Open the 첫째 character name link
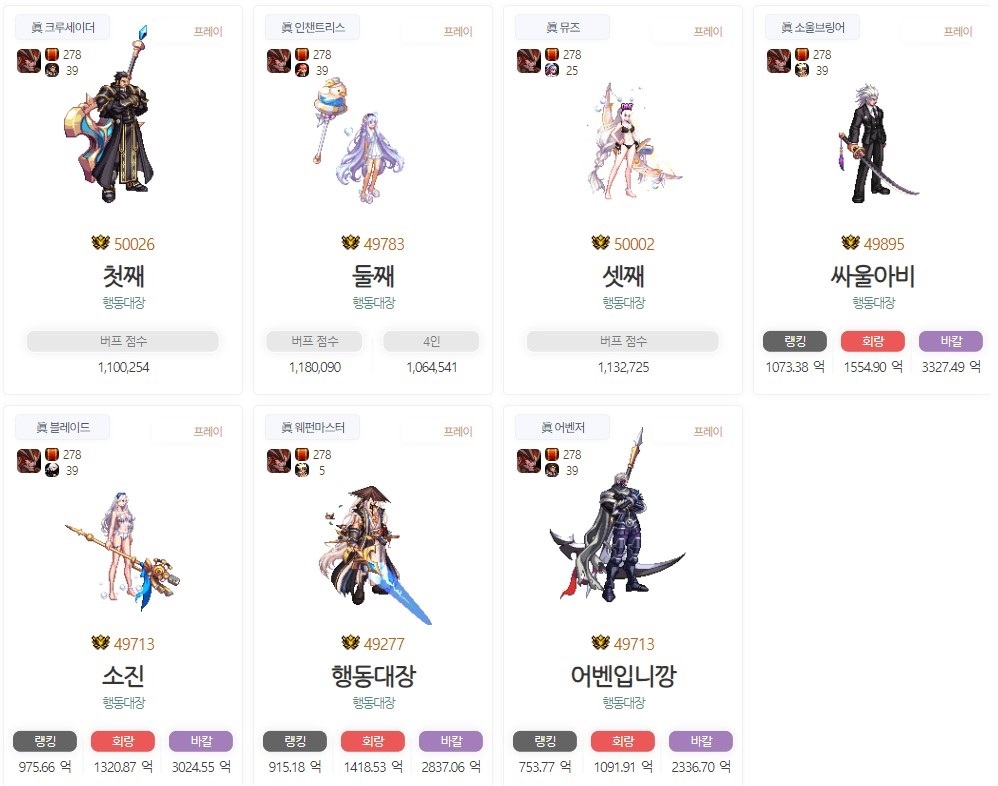 123,276
